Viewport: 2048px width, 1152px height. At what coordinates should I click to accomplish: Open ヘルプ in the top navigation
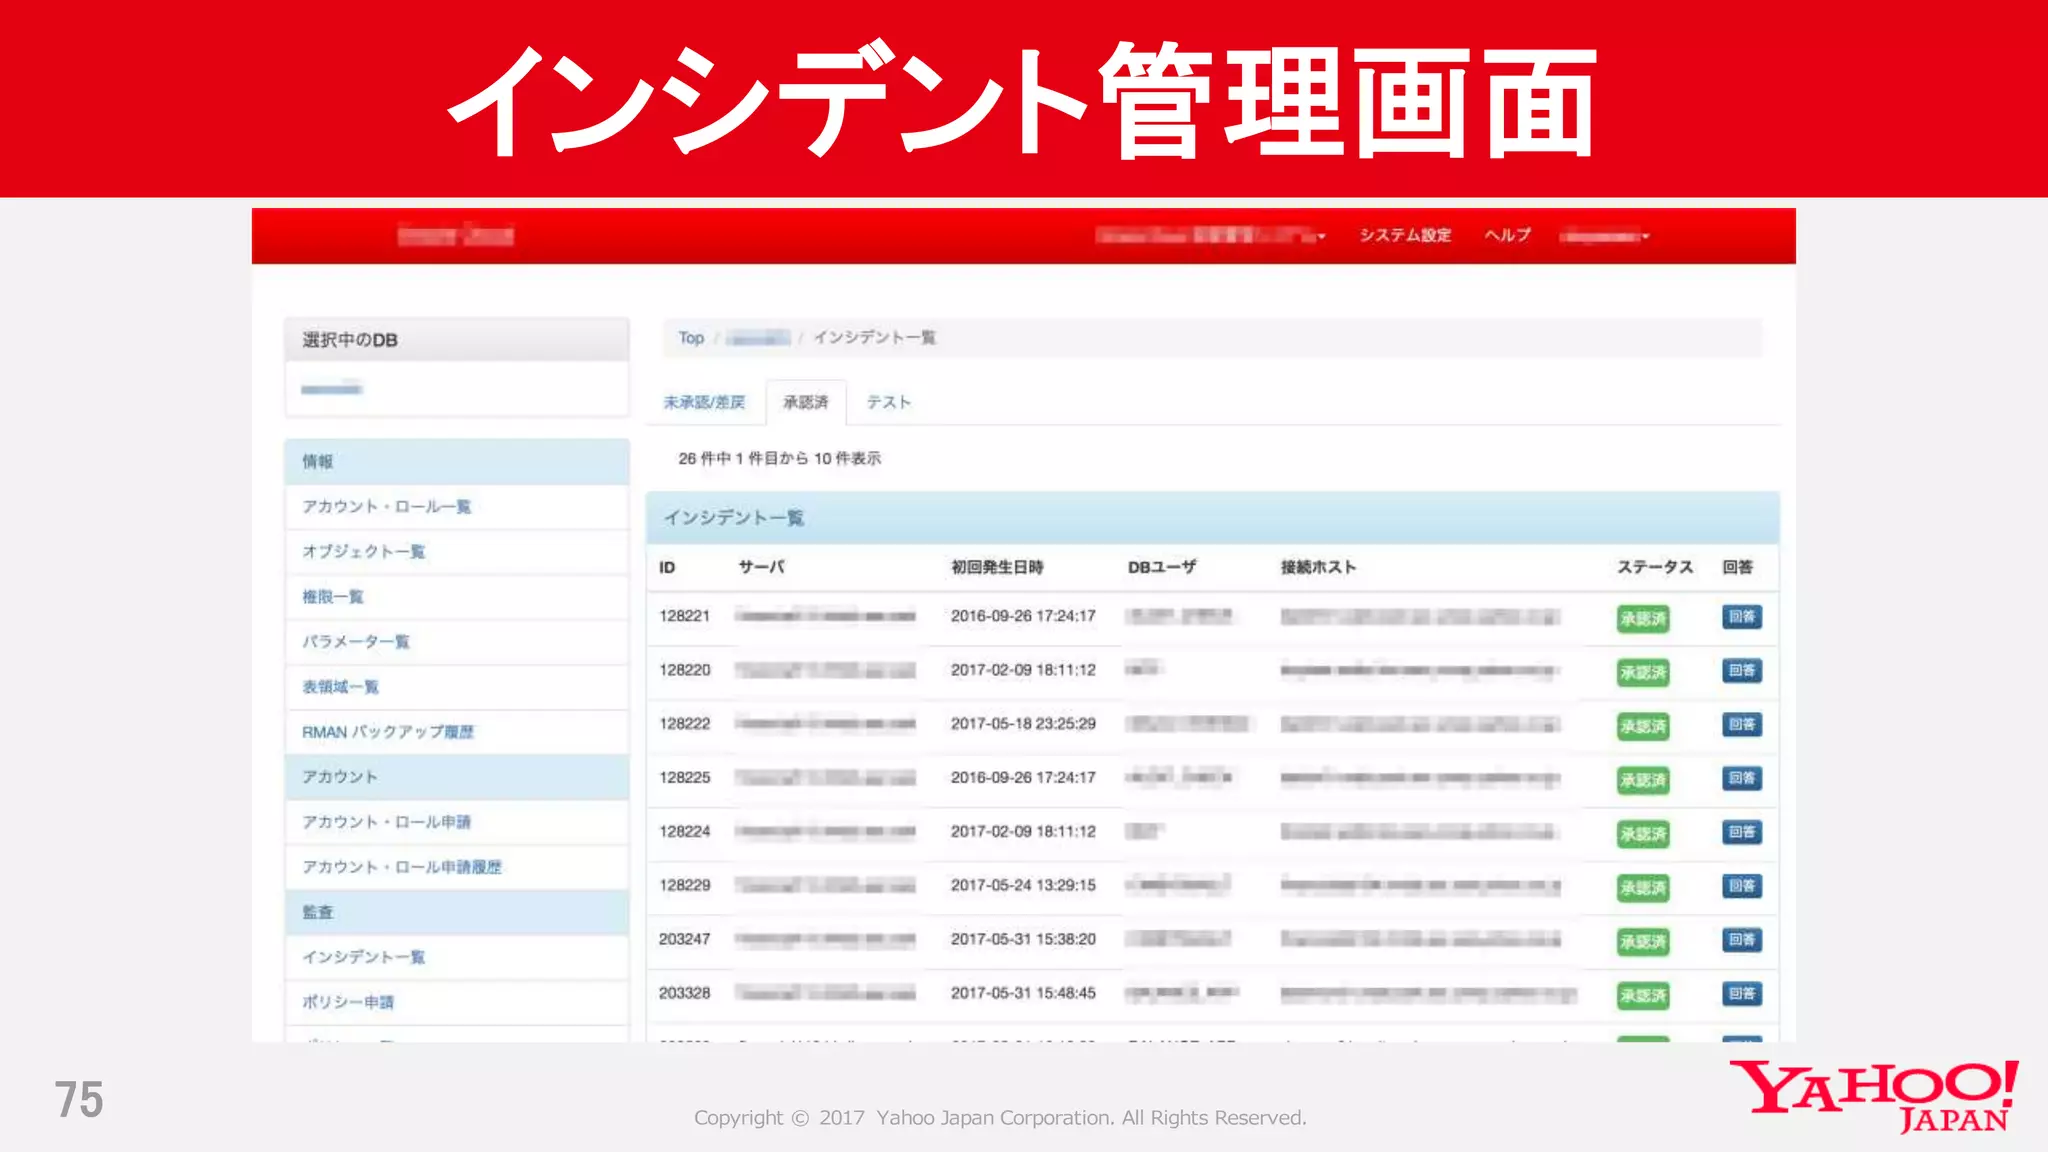(1507, 235)
